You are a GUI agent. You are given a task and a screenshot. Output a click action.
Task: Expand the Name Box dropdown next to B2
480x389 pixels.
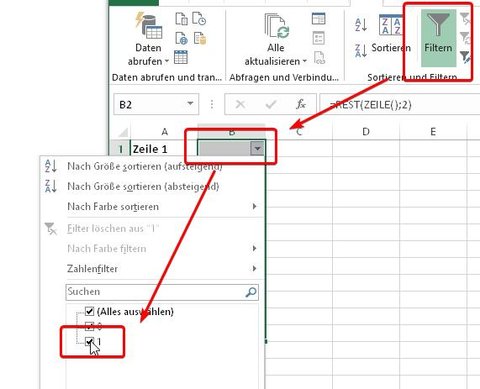190,104
